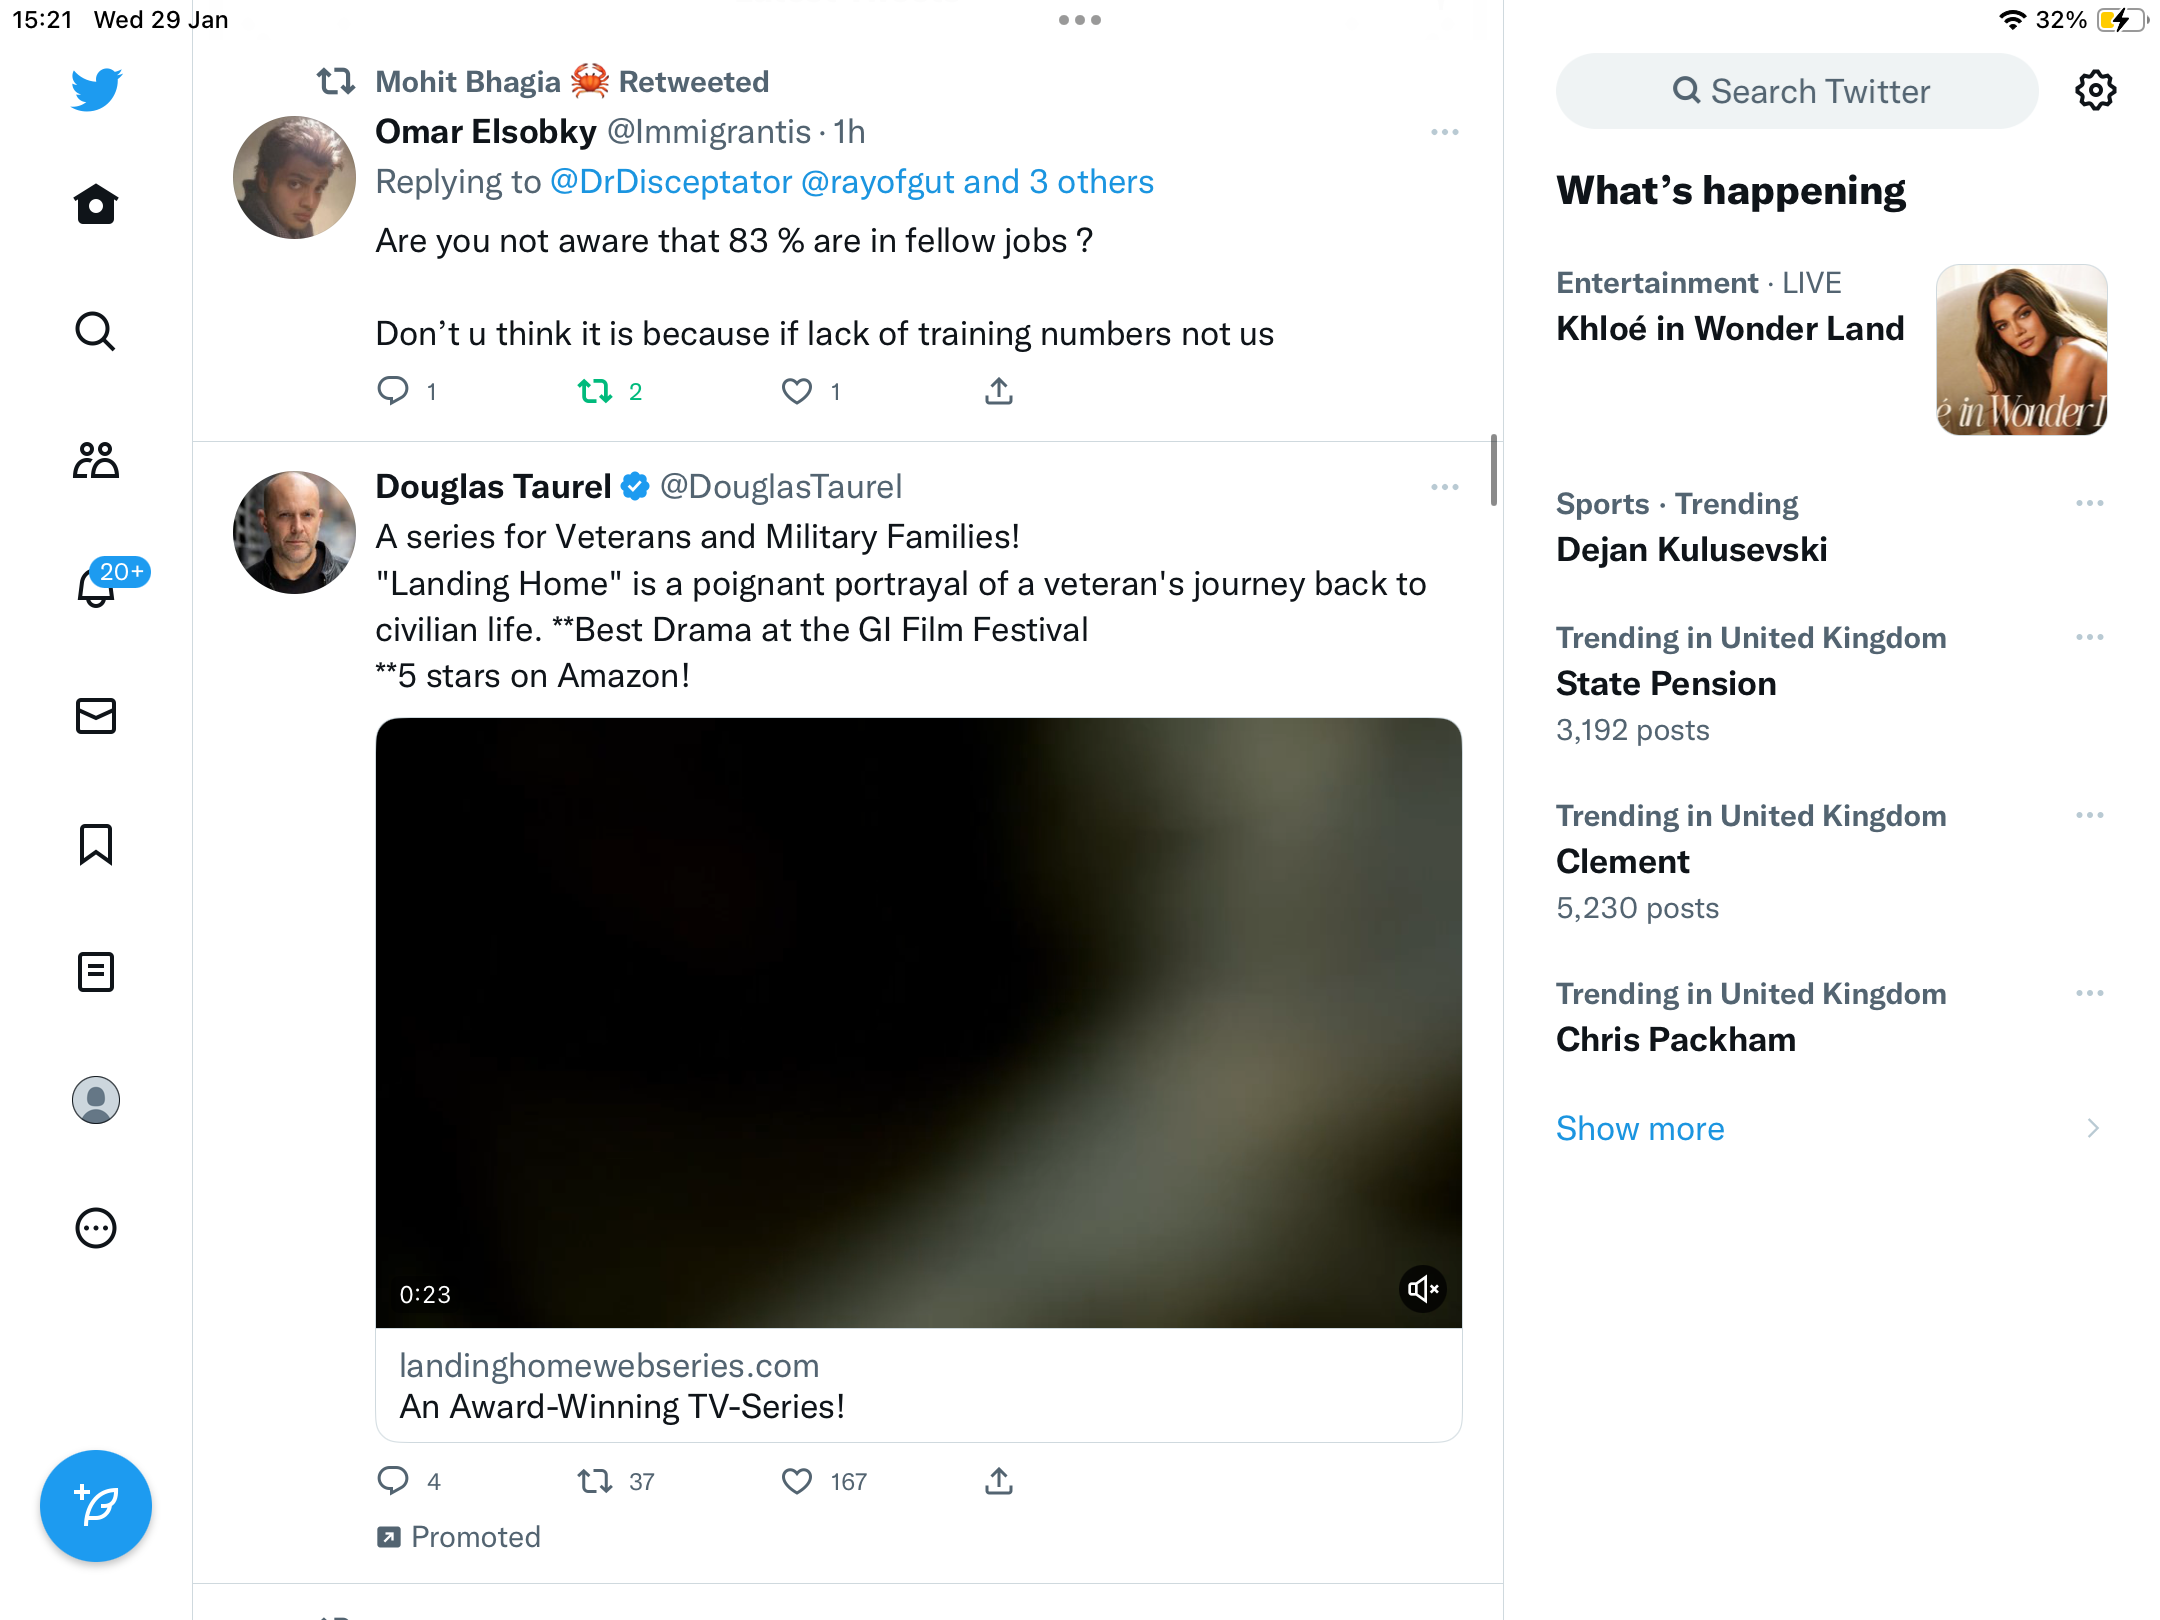Open the Explore search icon in sidebar
The width and height of the screenshot is (2160, 1620).
(x=96, y=331)
